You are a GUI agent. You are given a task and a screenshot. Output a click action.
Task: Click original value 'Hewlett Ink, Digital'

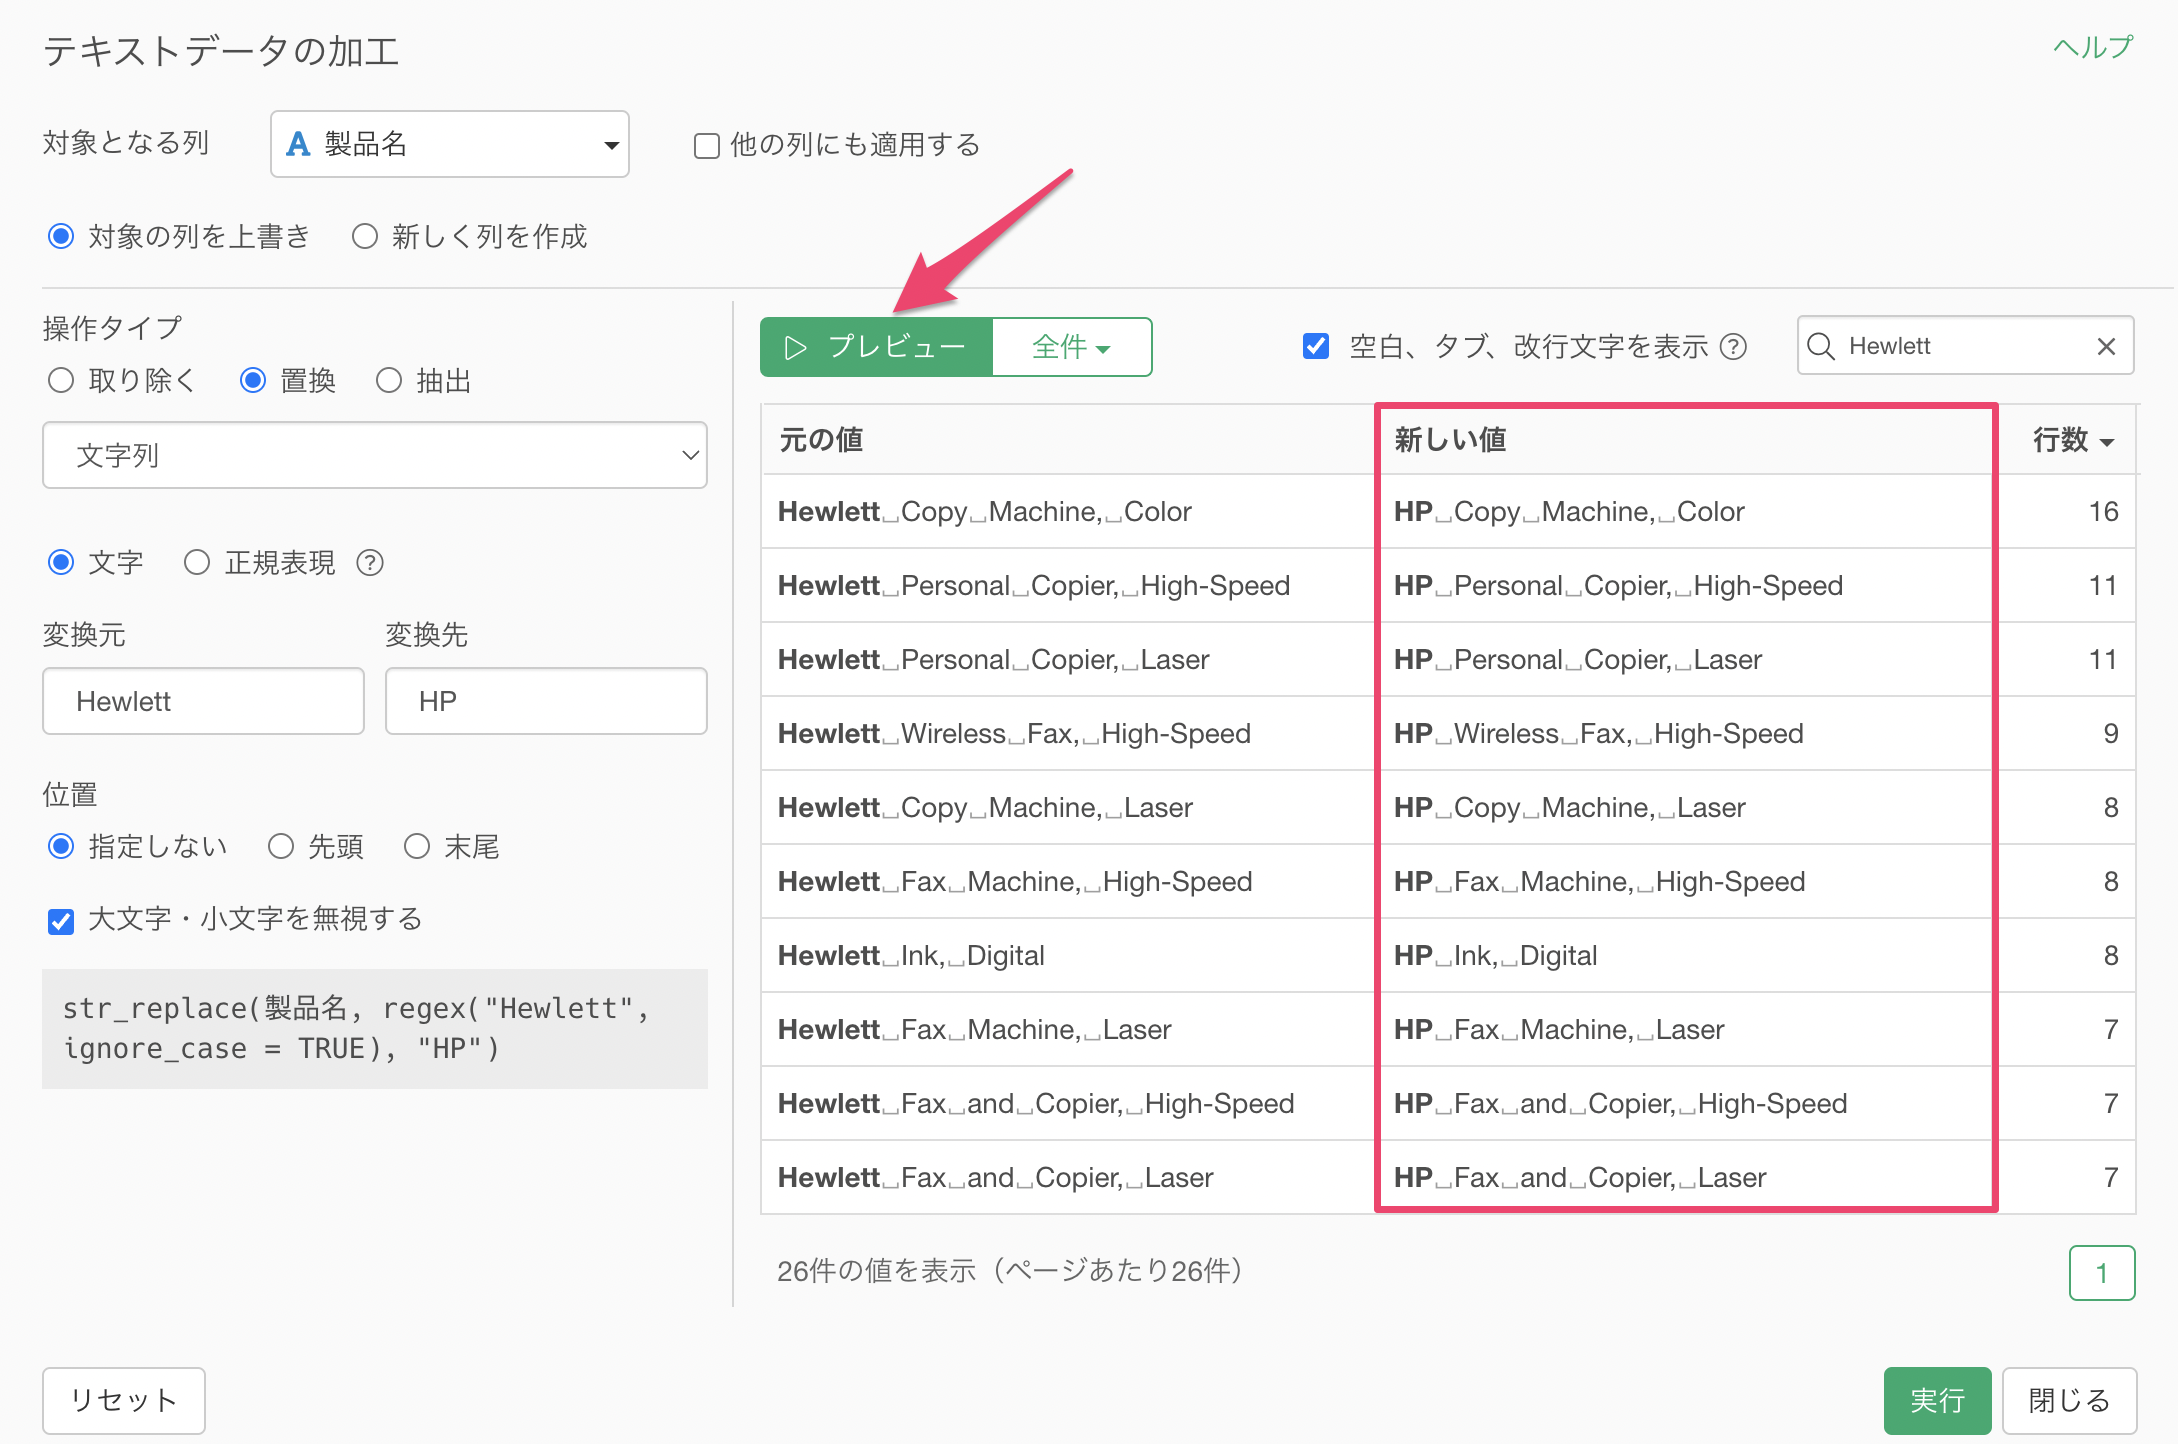[911, 955]
